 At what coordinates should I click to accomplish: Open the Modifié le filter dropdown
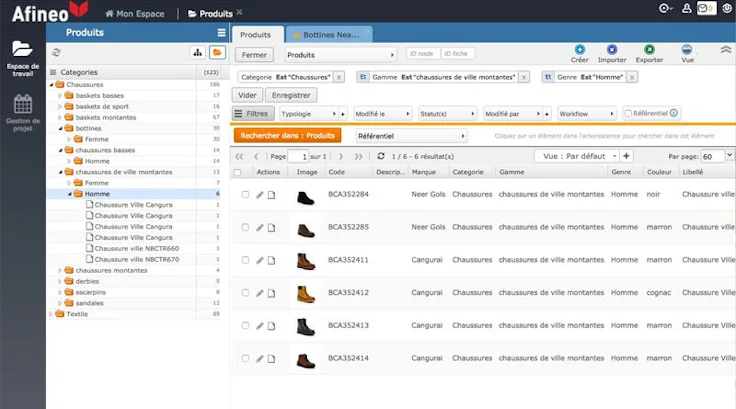click(383, 114)
